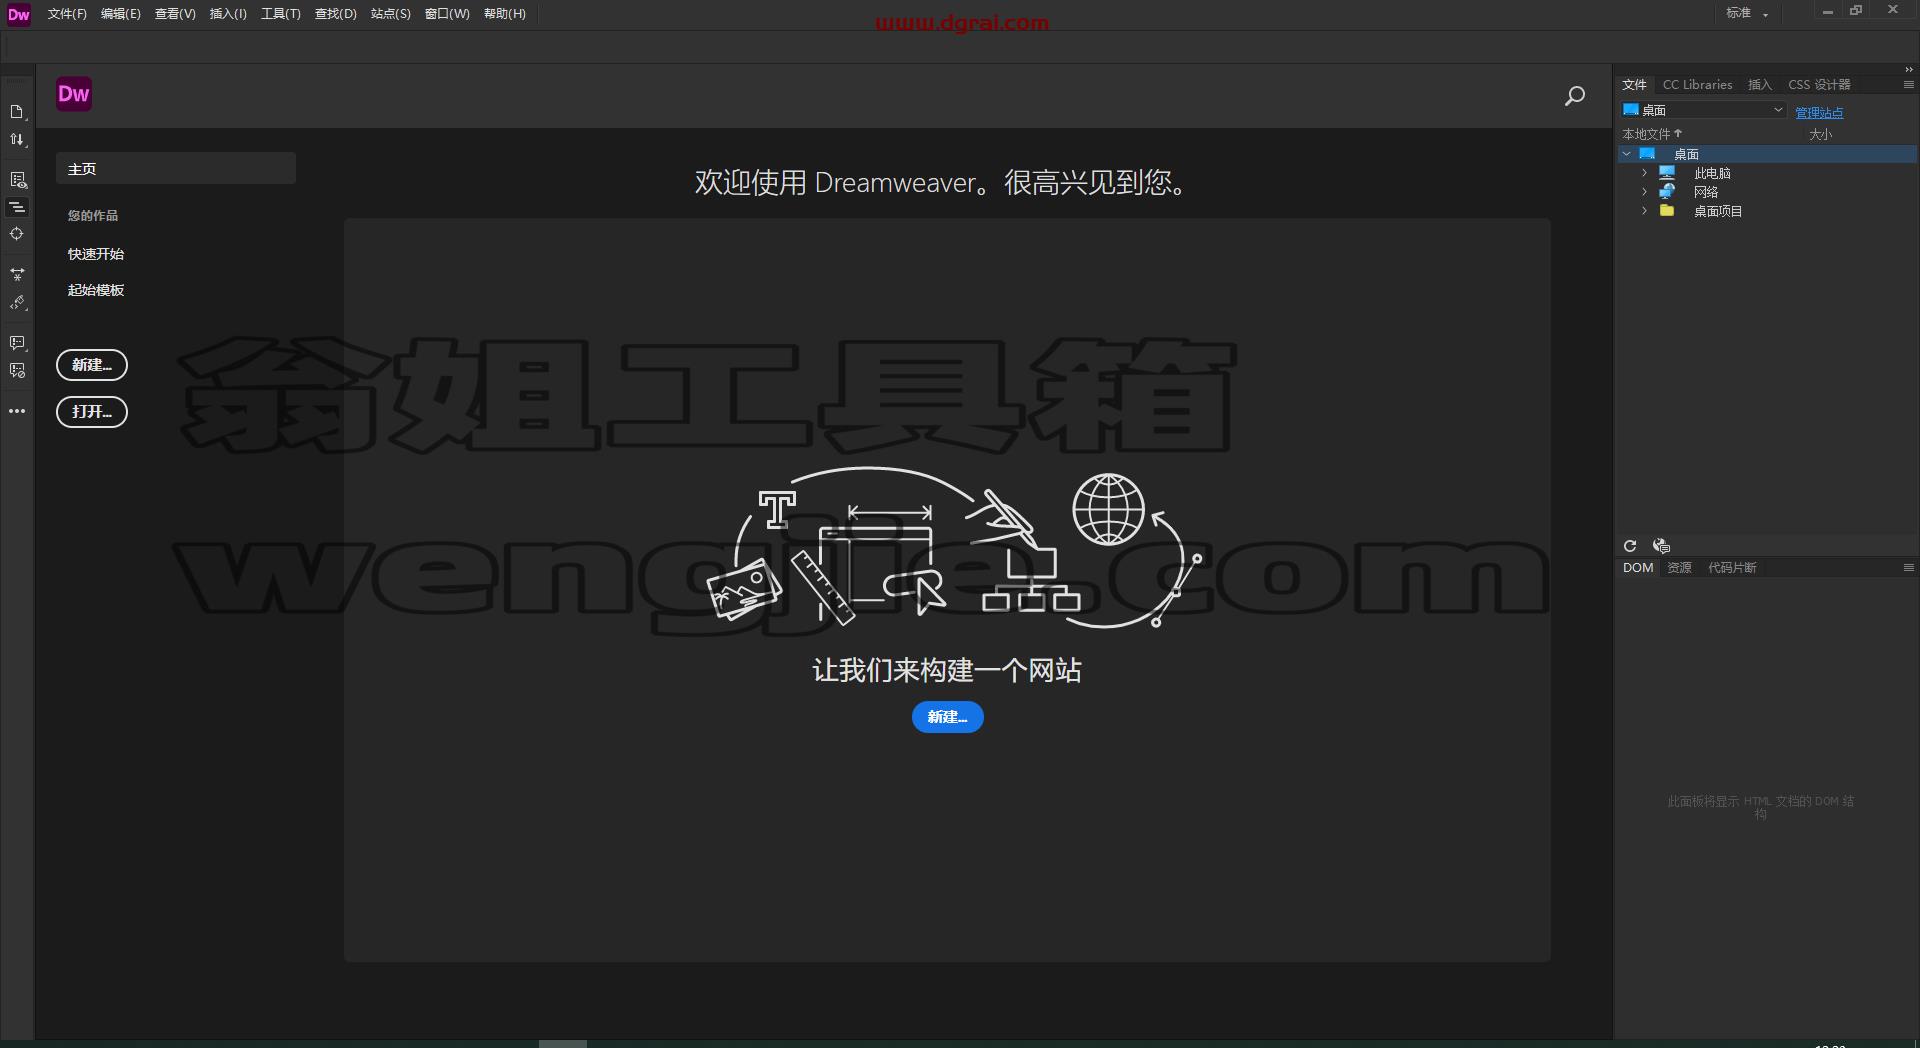Click the 管理站点 link
1920x1048 pixels.
pos(1819,113)
